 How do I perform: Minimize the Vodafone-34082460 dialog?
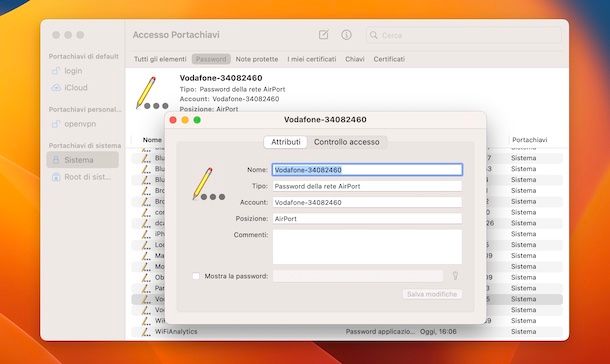tap(185, 120)
